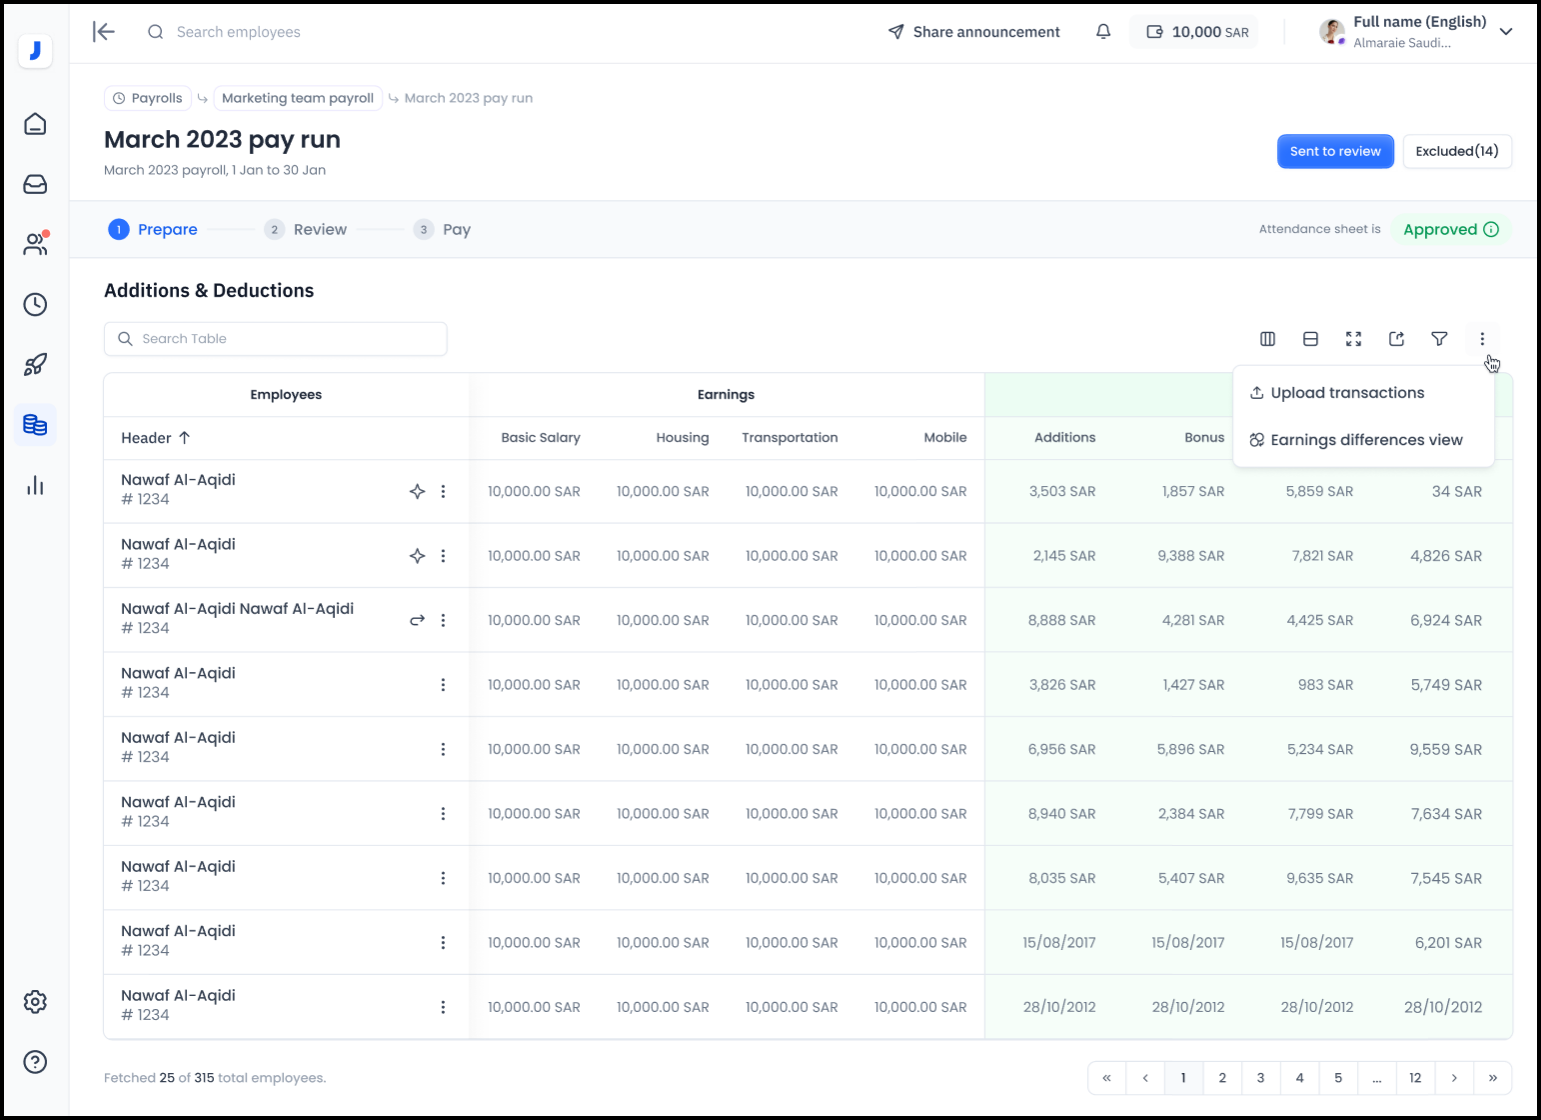The image size is (1541, 1120).
Task: Click the table columns layout icon
Action: (x=1267, y=339)
